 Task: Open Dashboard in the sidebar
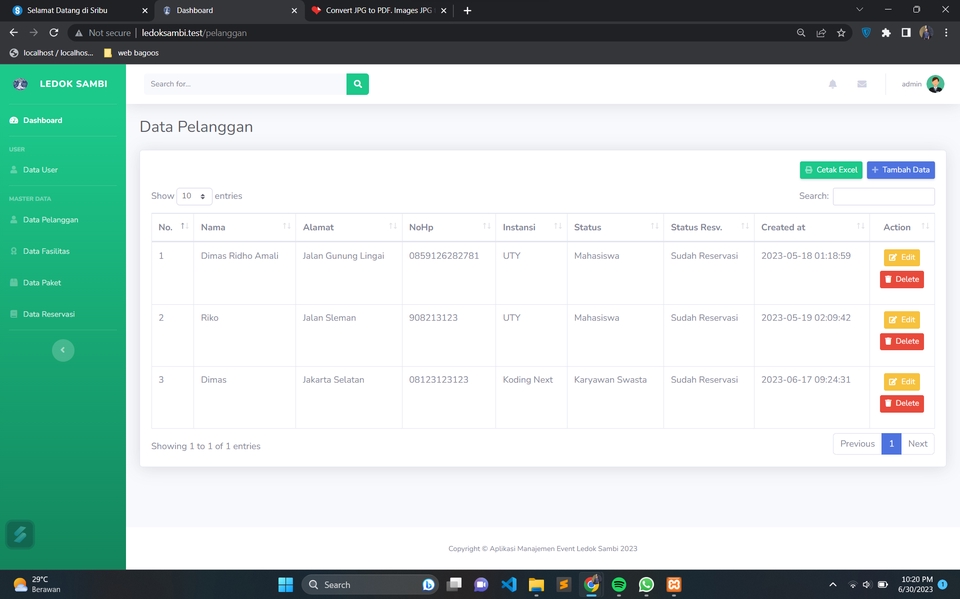coord(37,121)
